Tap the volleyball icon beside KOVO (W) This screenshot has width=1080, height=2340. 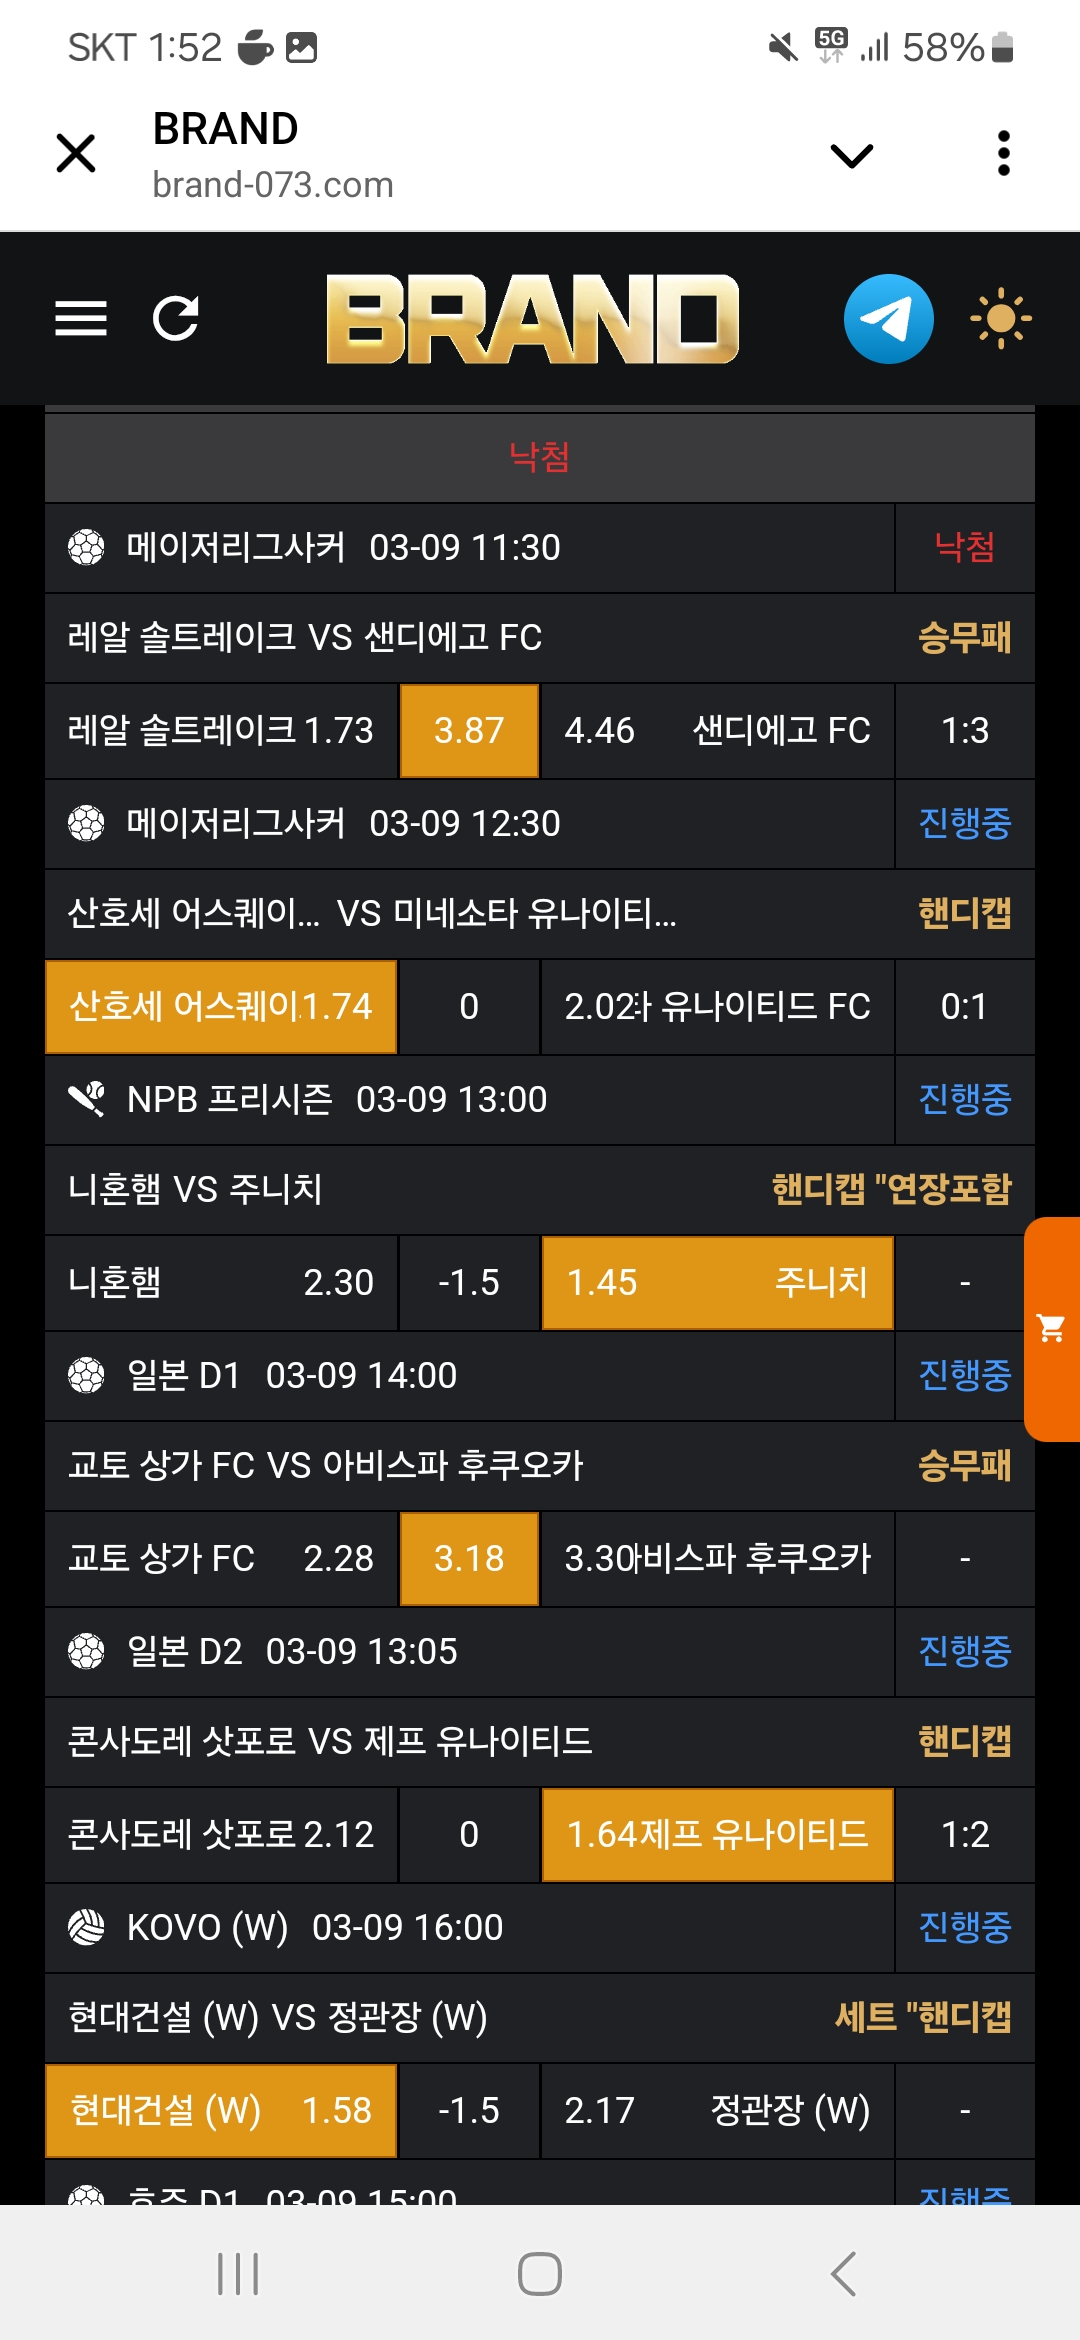[86, 1927]
